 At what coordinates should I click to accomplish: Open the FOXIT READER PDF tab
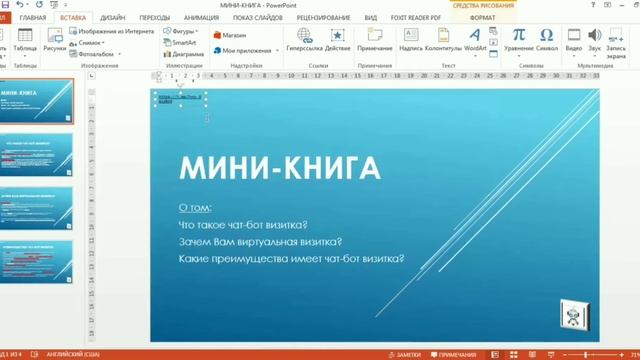[x=416, y=18]
